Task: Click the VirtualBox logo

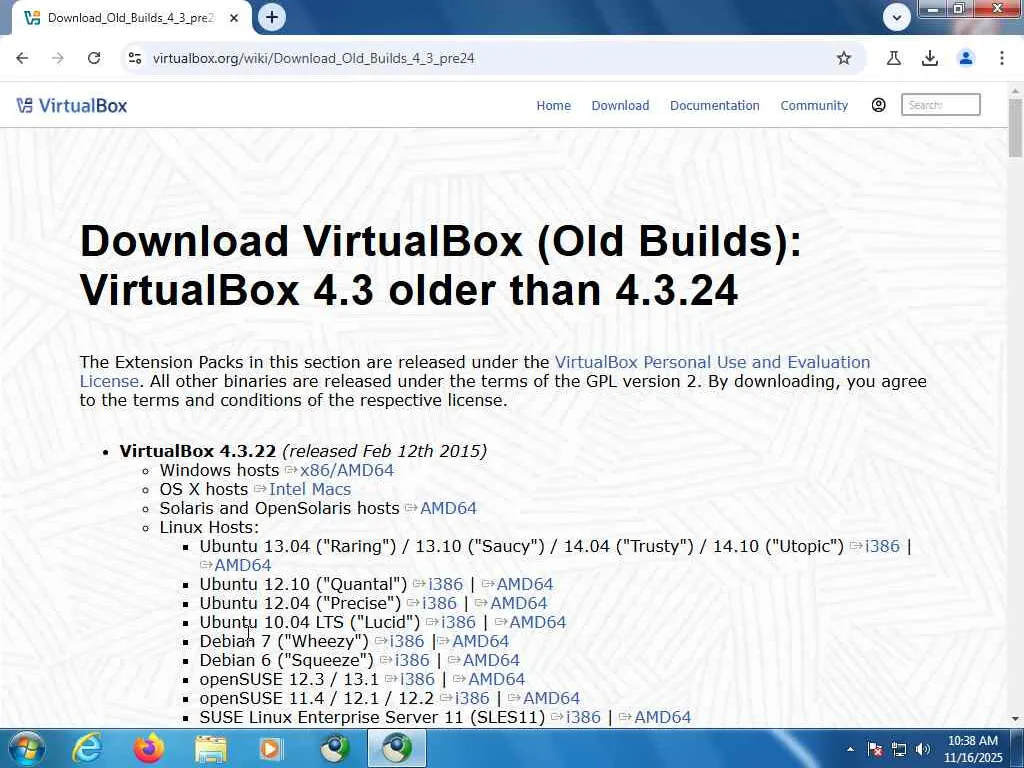Action: click(x=72, y=105)
